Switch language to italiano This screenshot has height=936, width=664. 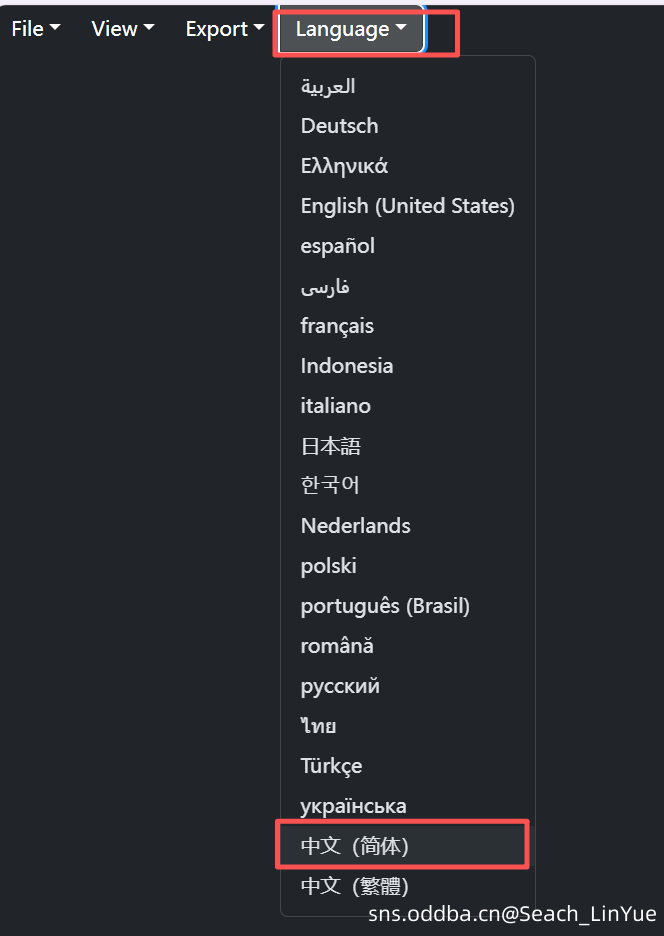click(335, 406)
